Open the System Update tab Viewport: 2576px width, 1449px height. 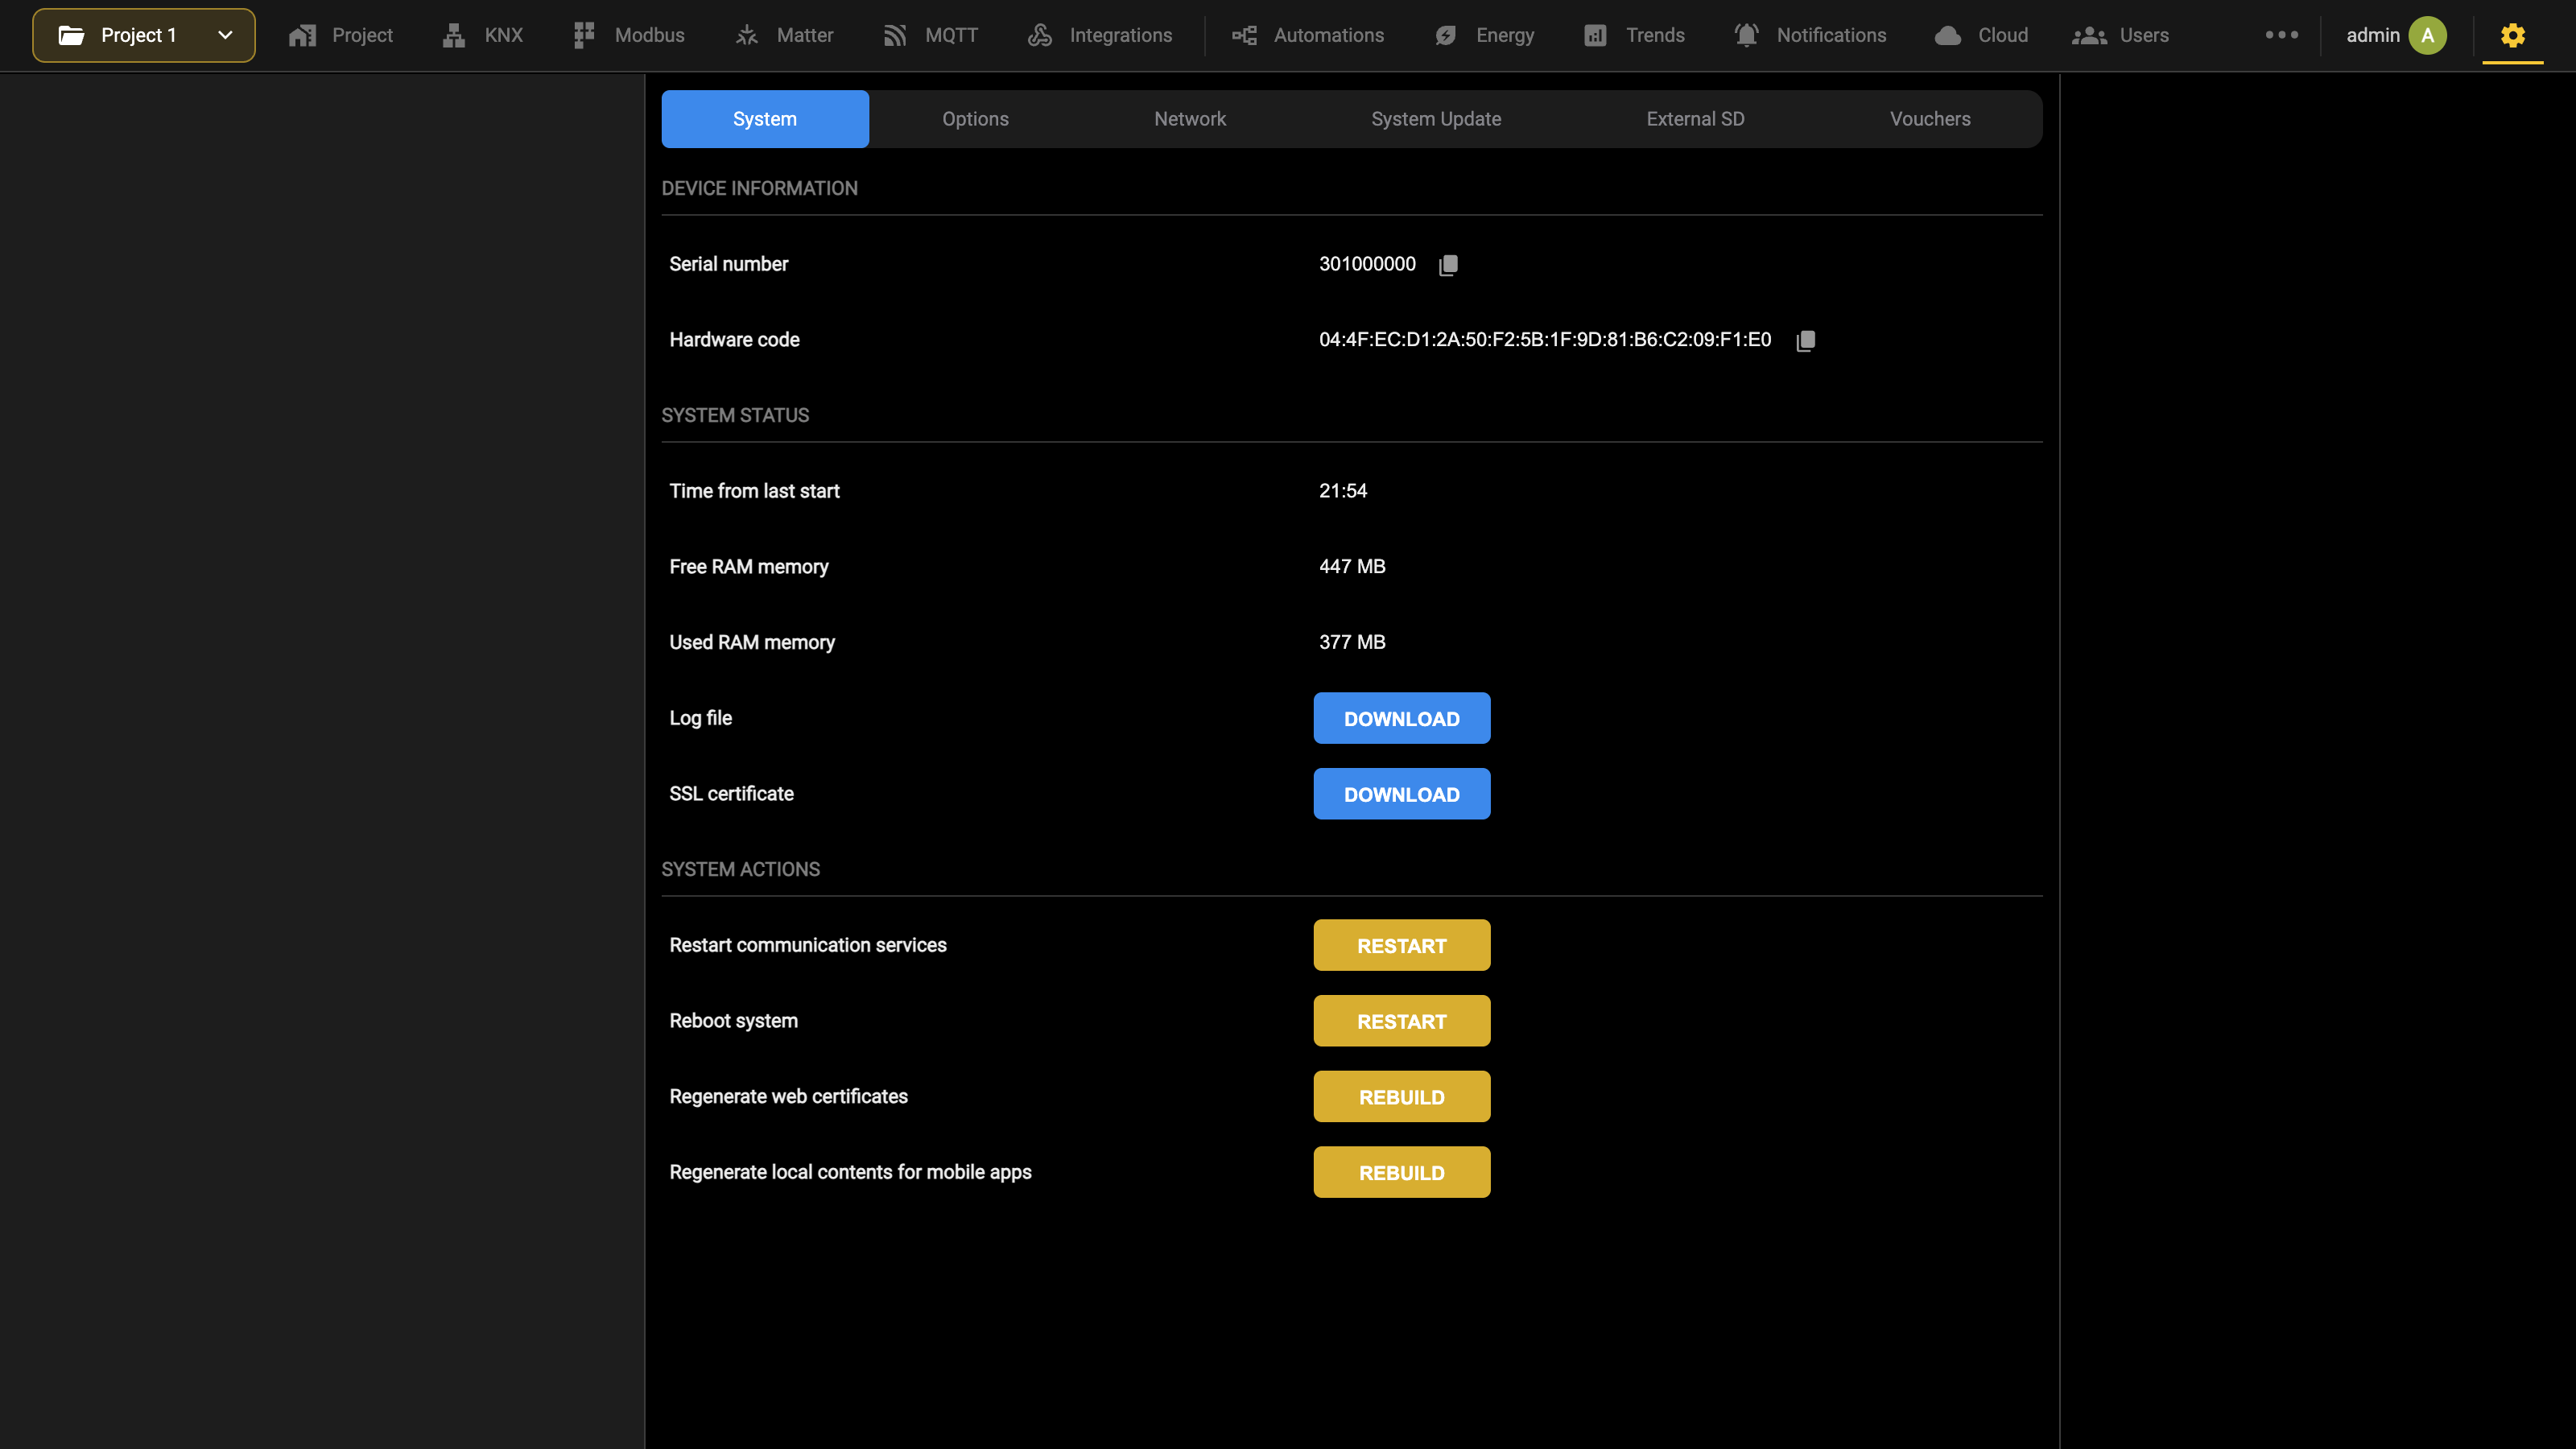pos(1436,119)
